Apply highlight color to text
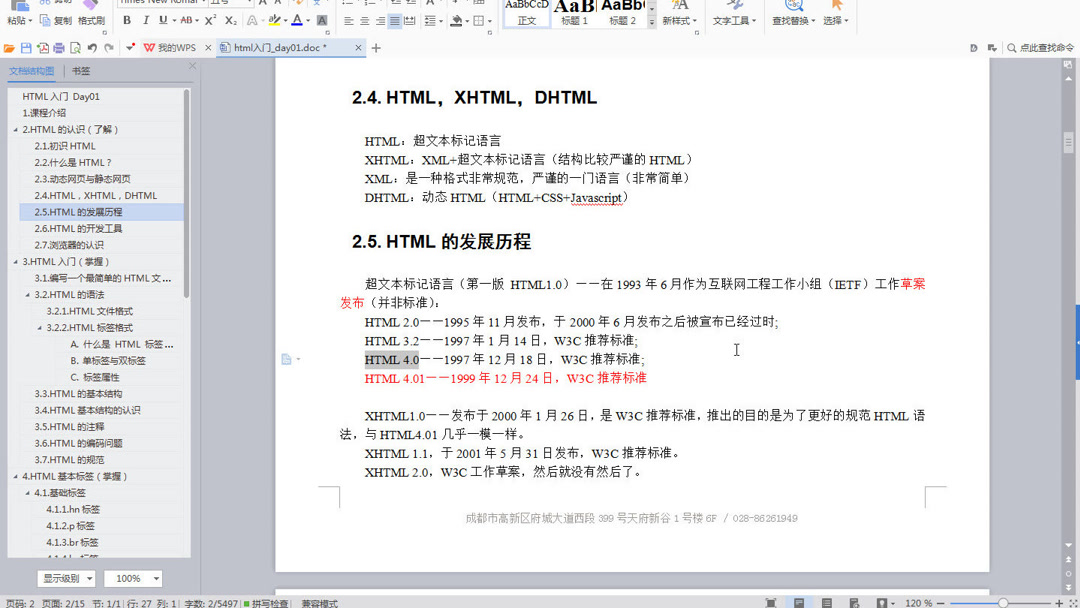The height and width of the screenshot is (608, 1080). [x=273, y=20]
